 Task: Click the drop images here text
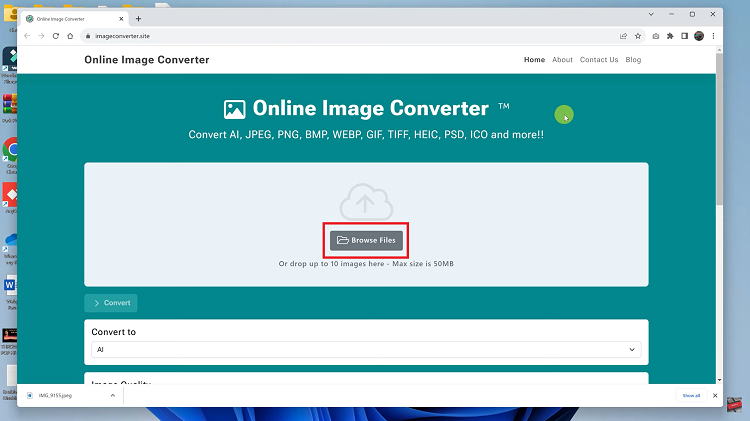[x=366, y=264]
